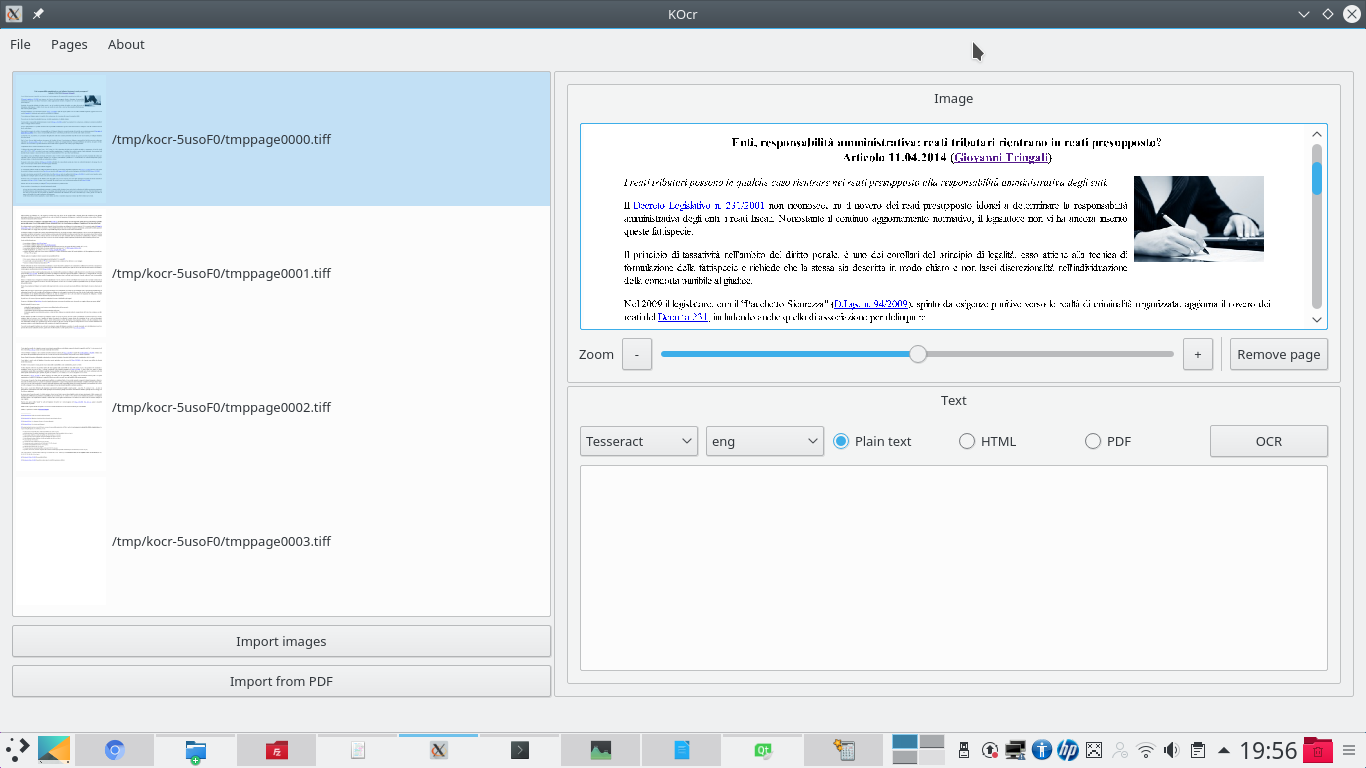The image size is (1366, 768).
Task: Click the Import from PDF button
Action: pyautogui.click(x=281, y=681)
